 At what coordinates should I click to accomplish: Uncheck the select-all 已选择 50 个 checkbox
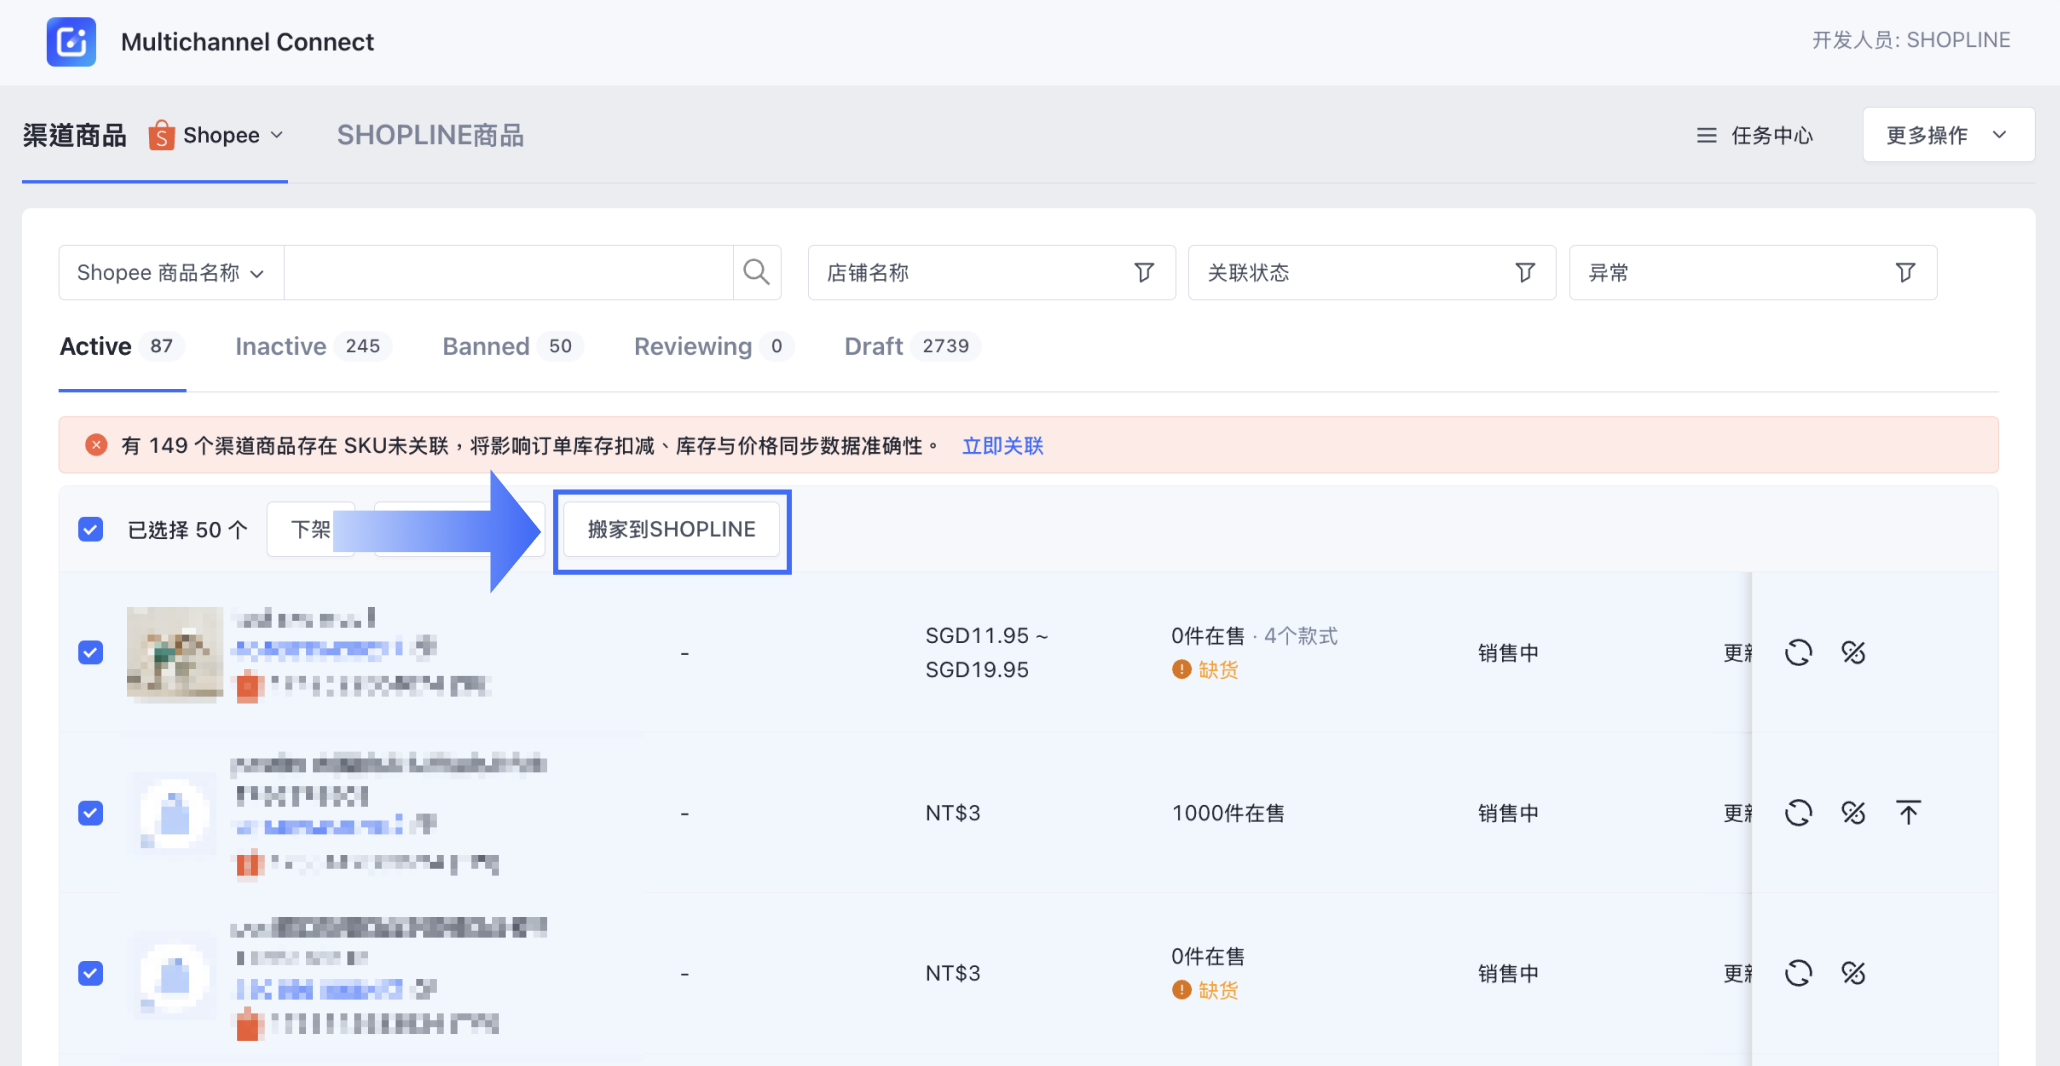[91, 529]
